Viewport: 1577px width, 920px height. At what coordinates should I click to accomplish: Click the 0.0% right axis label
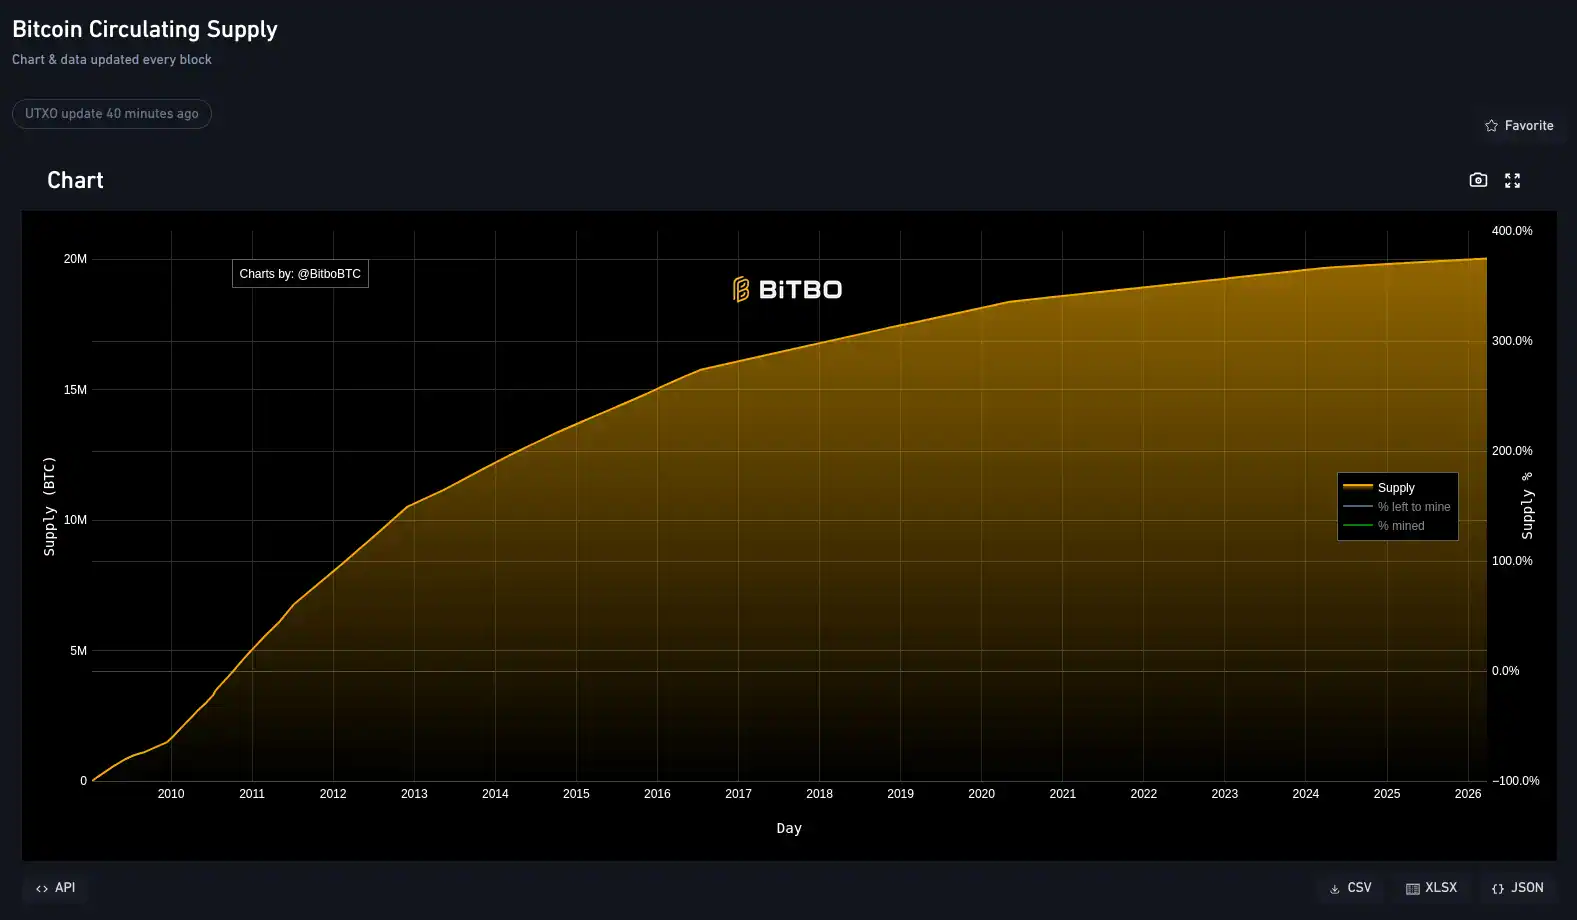click(1505, 671)
